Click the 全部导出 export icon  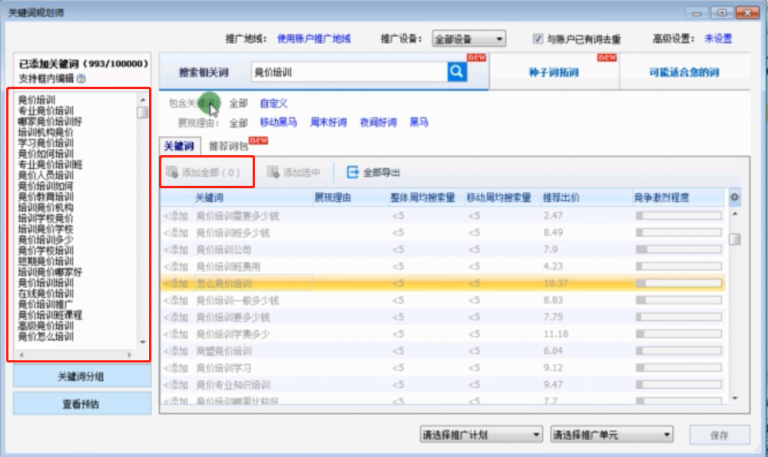(352, 172)
